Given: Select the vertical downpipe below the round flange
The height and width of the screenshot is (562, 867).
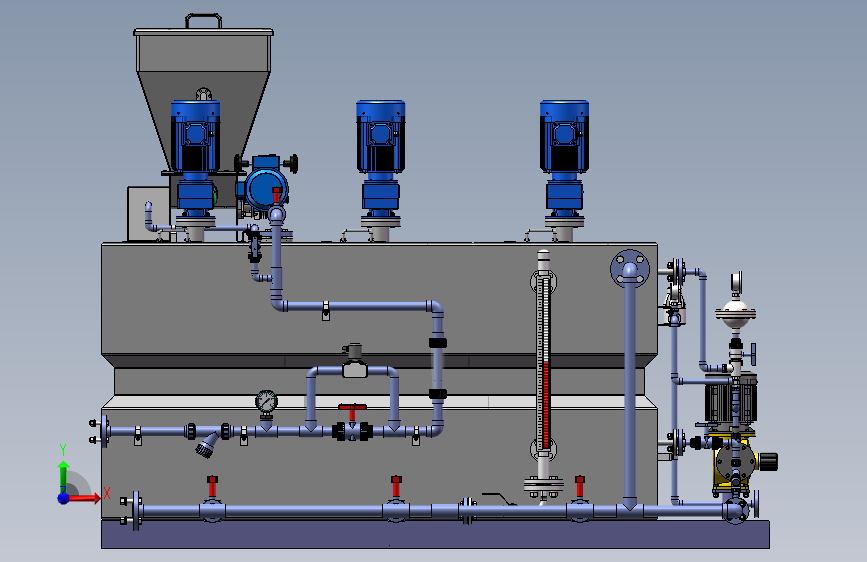Looking at the screenshot, I should 630,393.
